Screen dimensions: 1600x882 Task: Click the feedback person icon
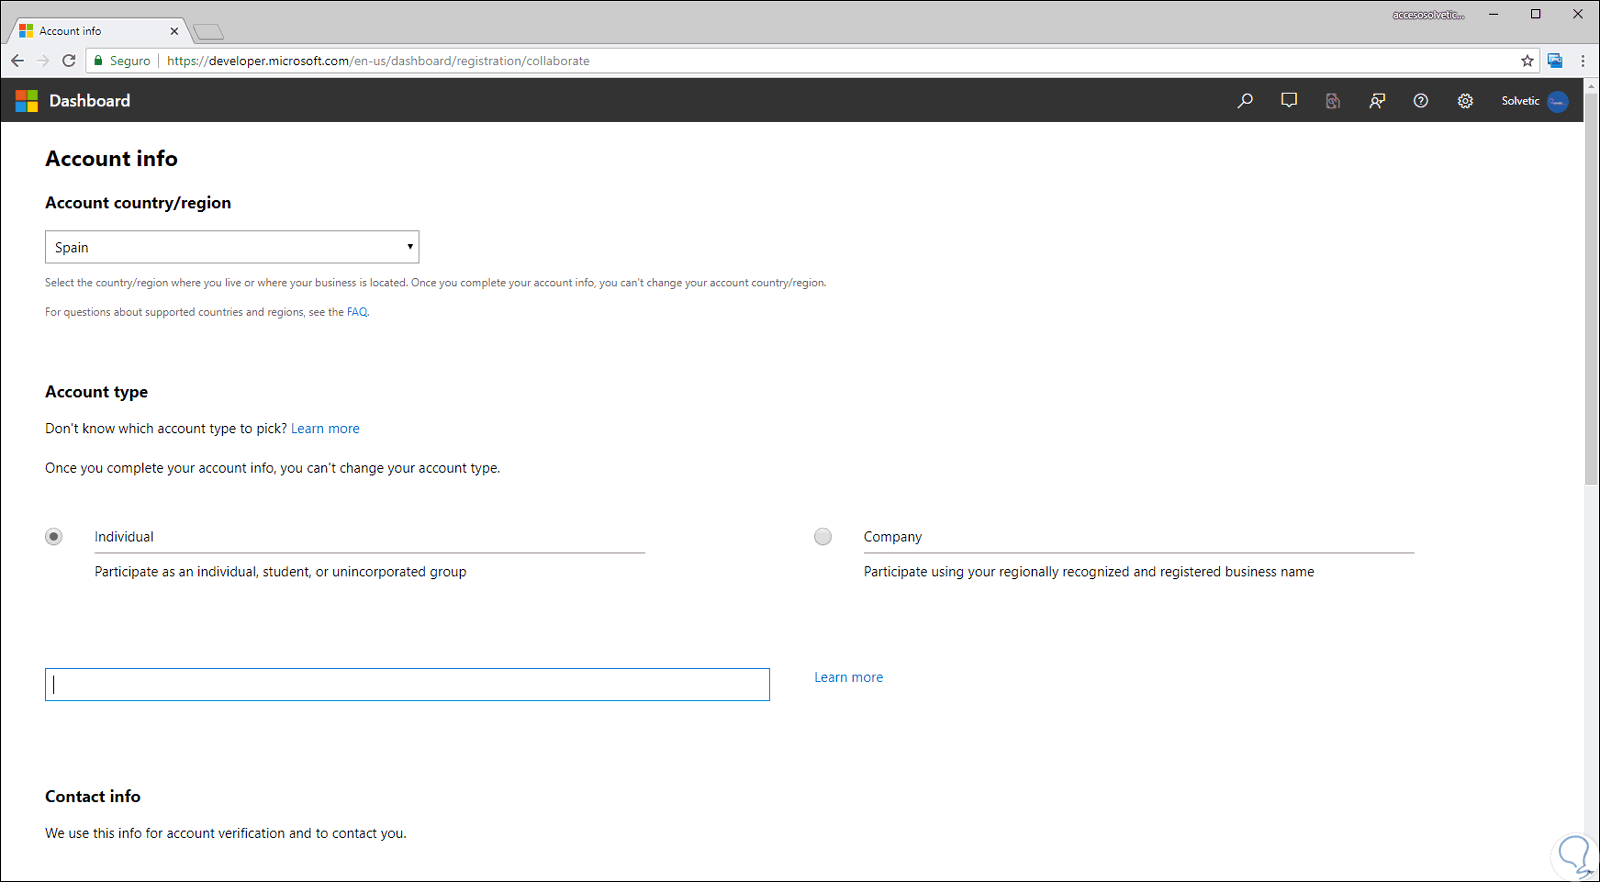[1377, 101]
